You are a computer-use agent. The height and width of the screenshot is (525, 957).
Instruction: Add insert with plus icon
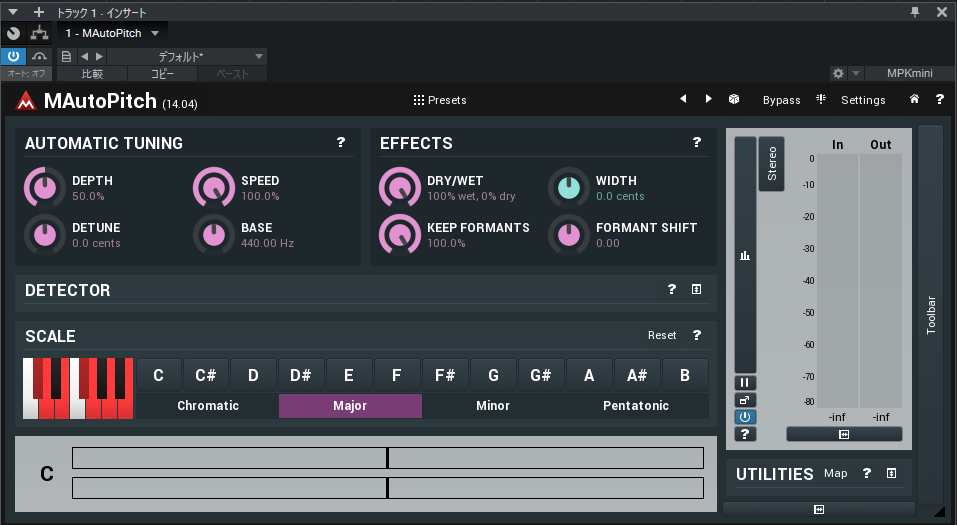click(x=38, y=12)
